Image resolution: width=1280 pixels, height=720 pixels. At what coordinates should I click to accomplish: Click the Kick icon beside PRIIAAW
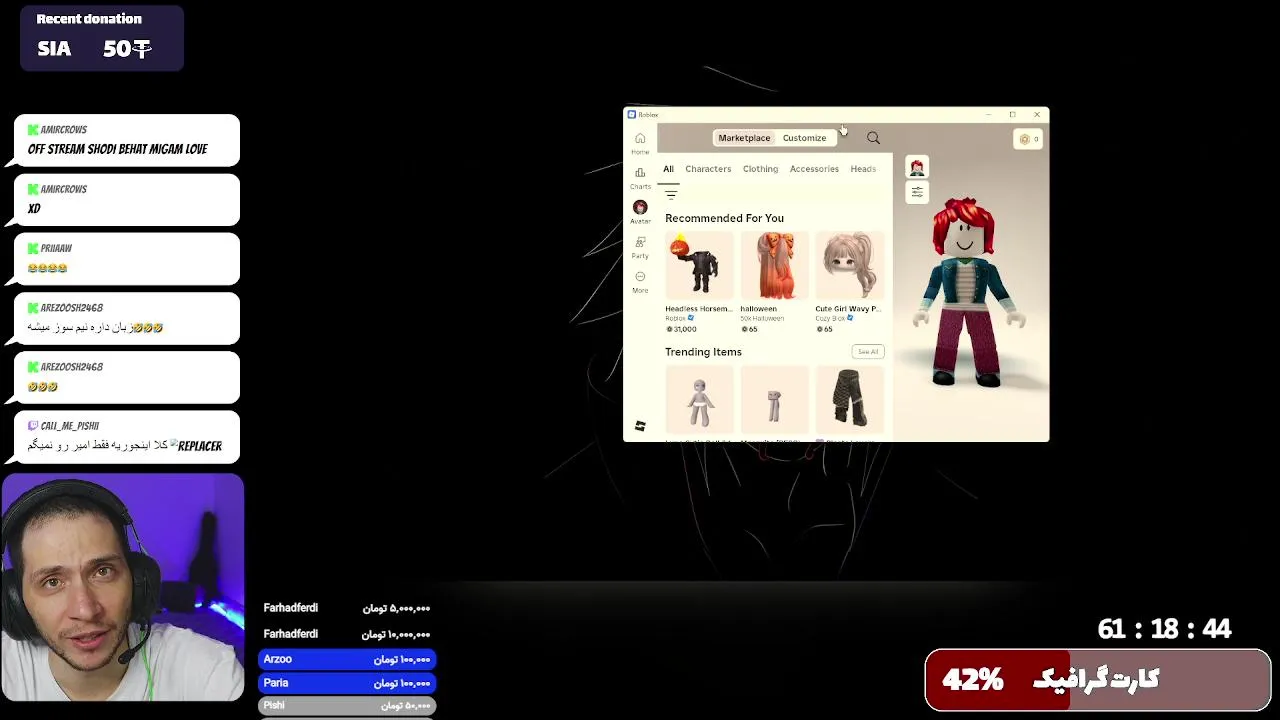(x=33, y=248)
